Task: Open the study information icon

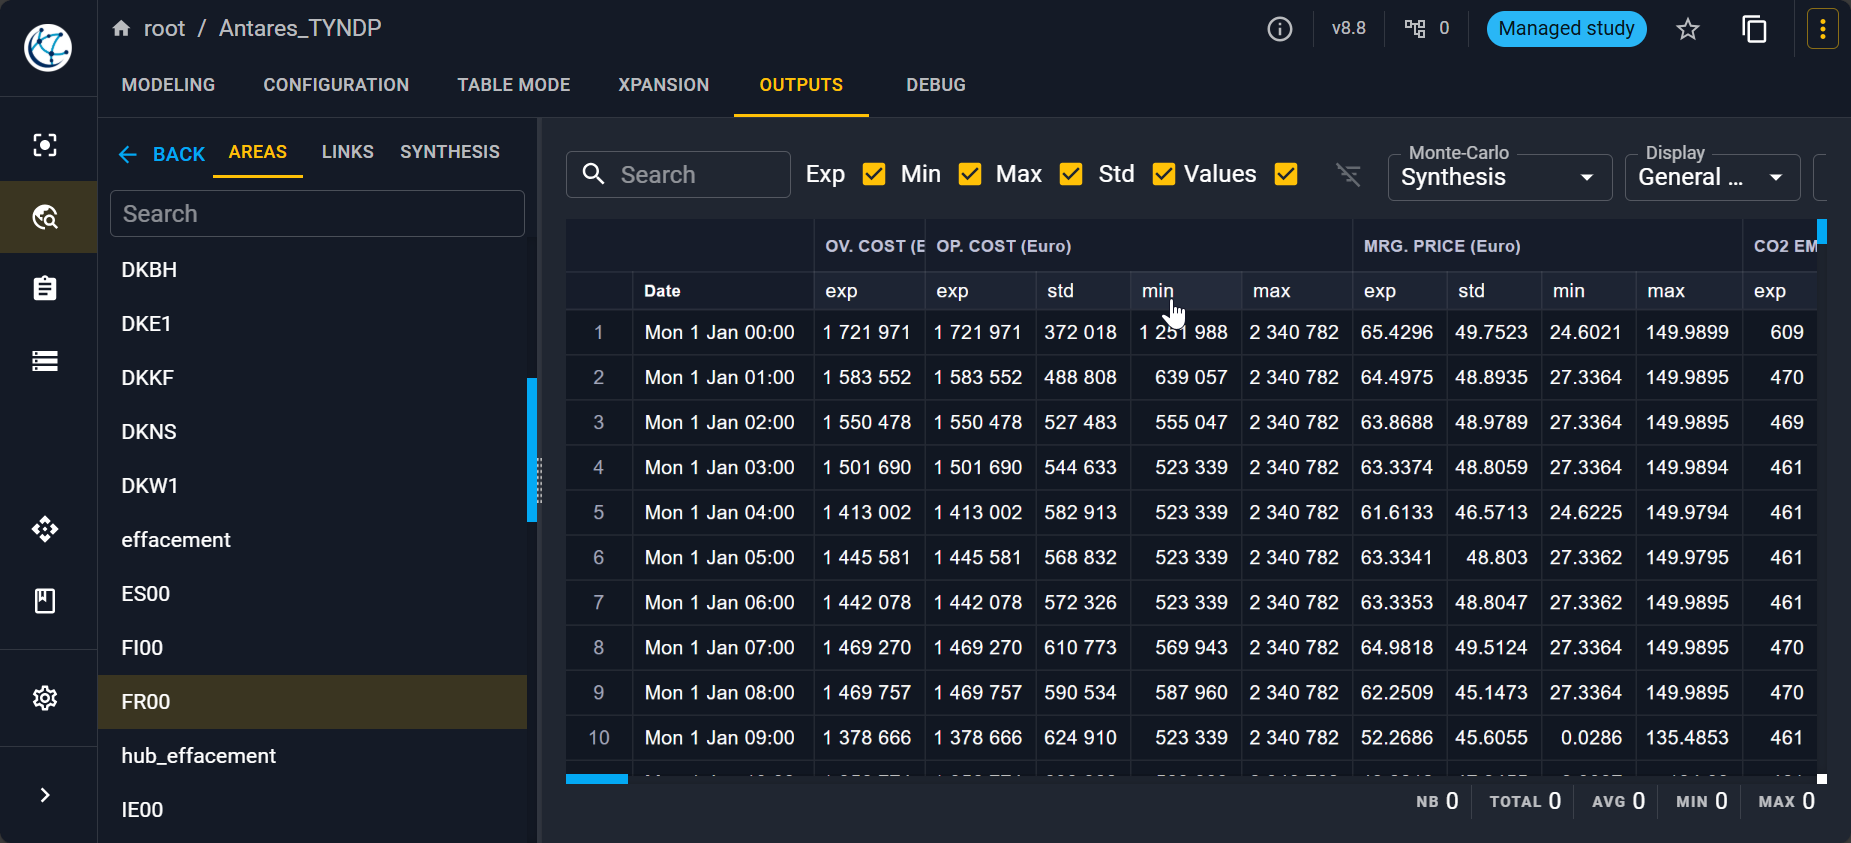Action: tap(1280, 29)
